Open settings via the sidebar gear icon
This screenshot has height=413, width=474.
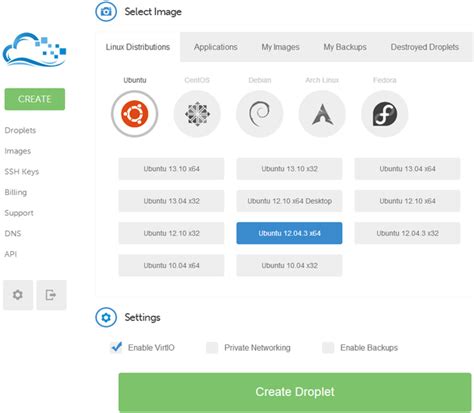click(x=18, y=295)
